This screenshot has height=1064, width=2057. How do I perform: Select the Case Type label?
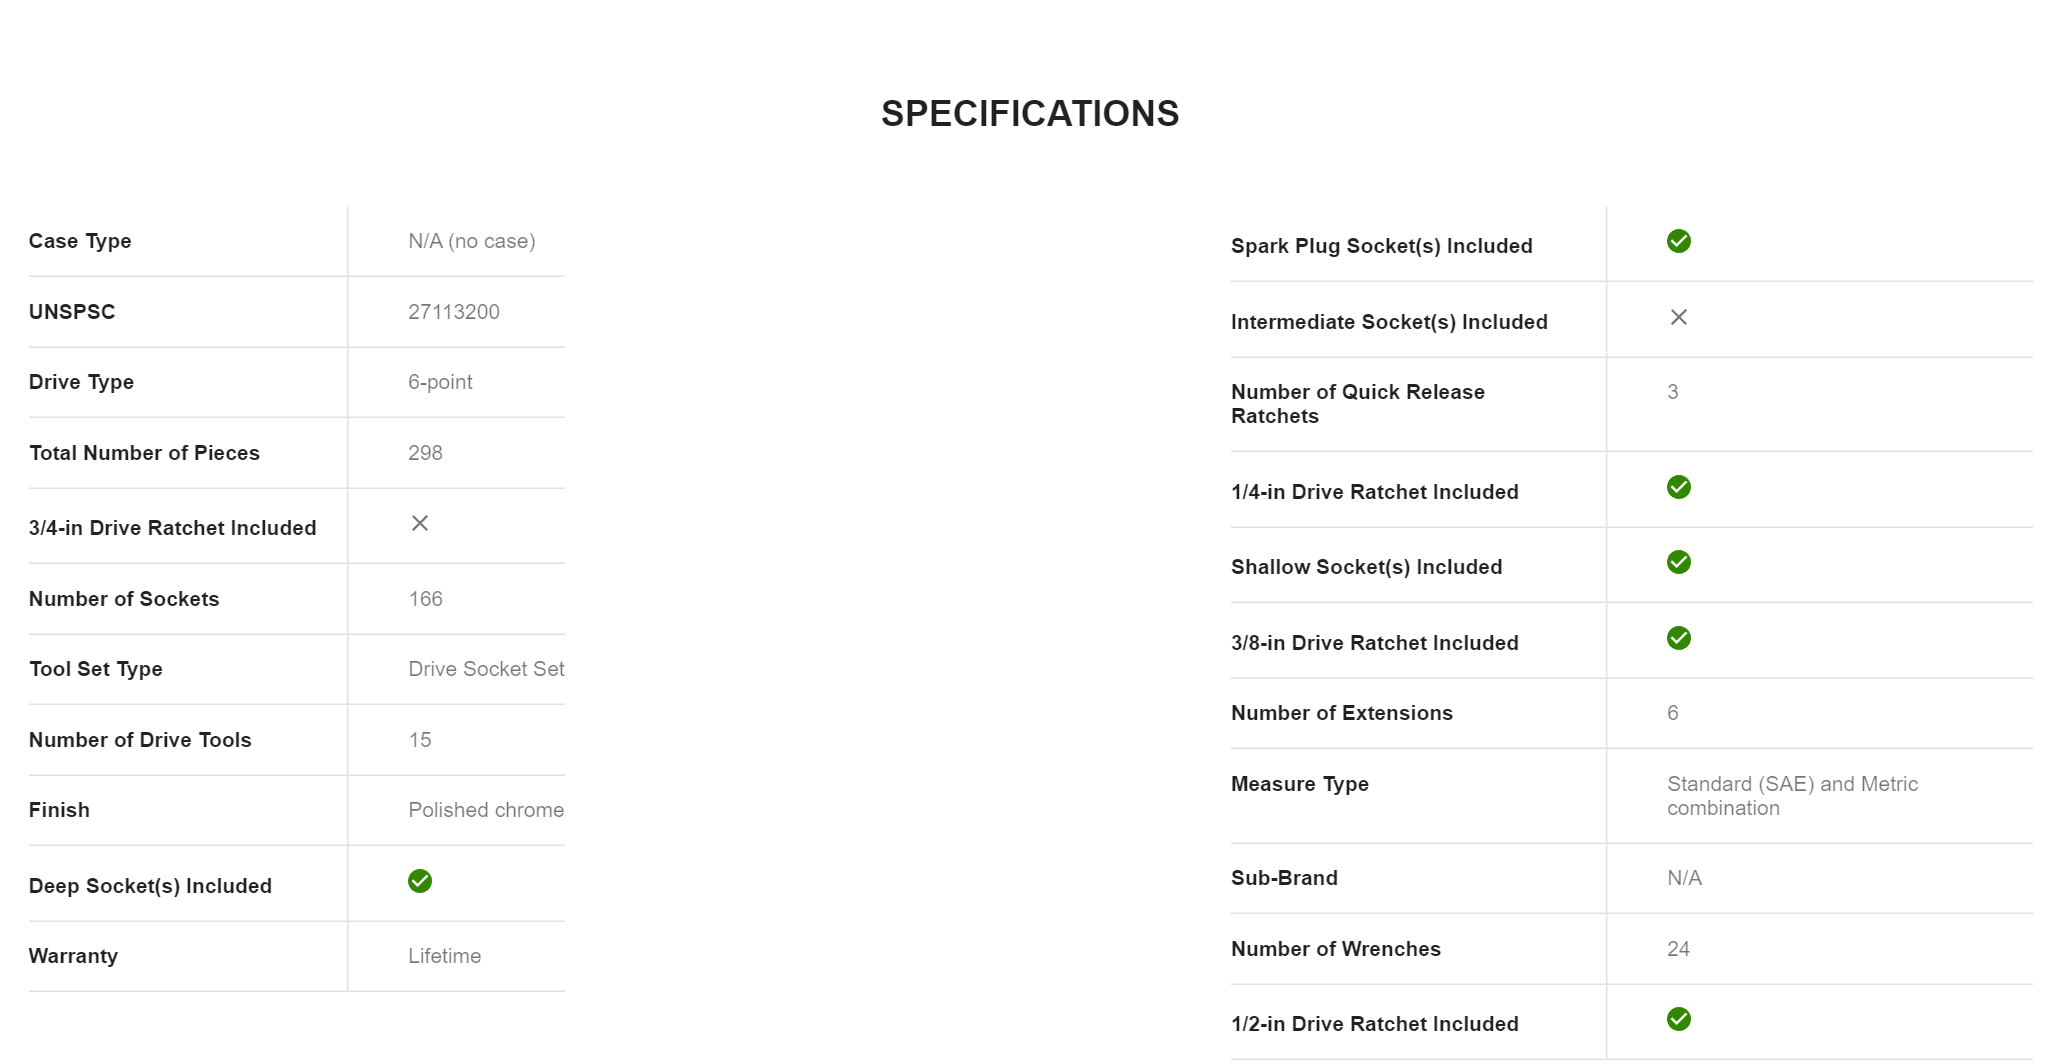point(80,241)
